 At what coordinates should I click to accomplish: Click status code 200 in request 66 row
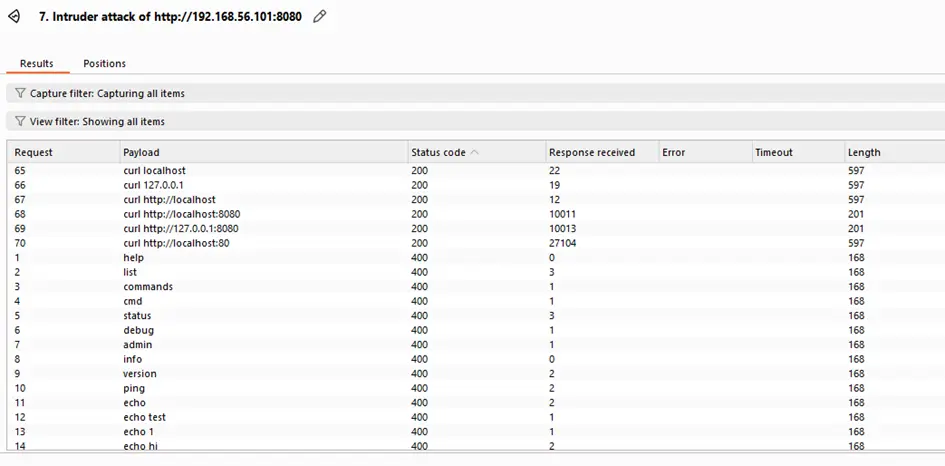coord(419,185)
